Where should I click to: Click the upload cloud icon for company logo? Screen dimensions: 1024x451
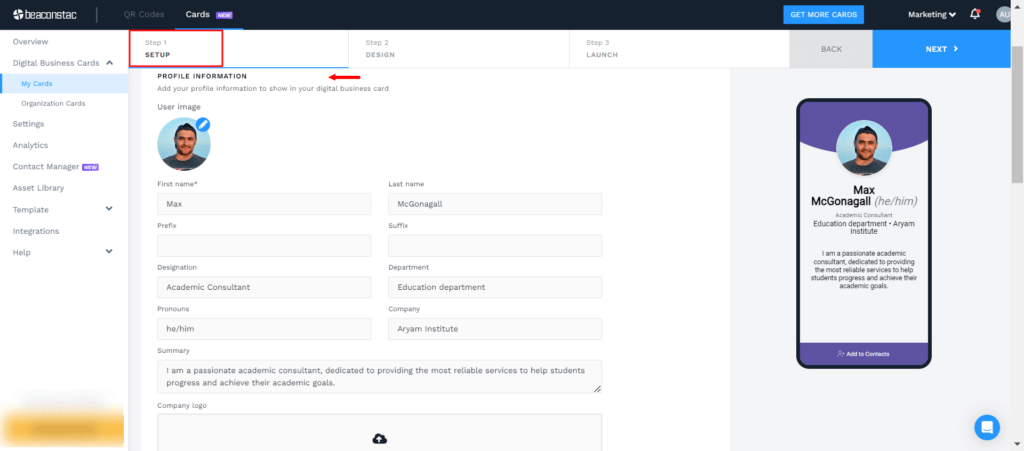click(379, 439)
